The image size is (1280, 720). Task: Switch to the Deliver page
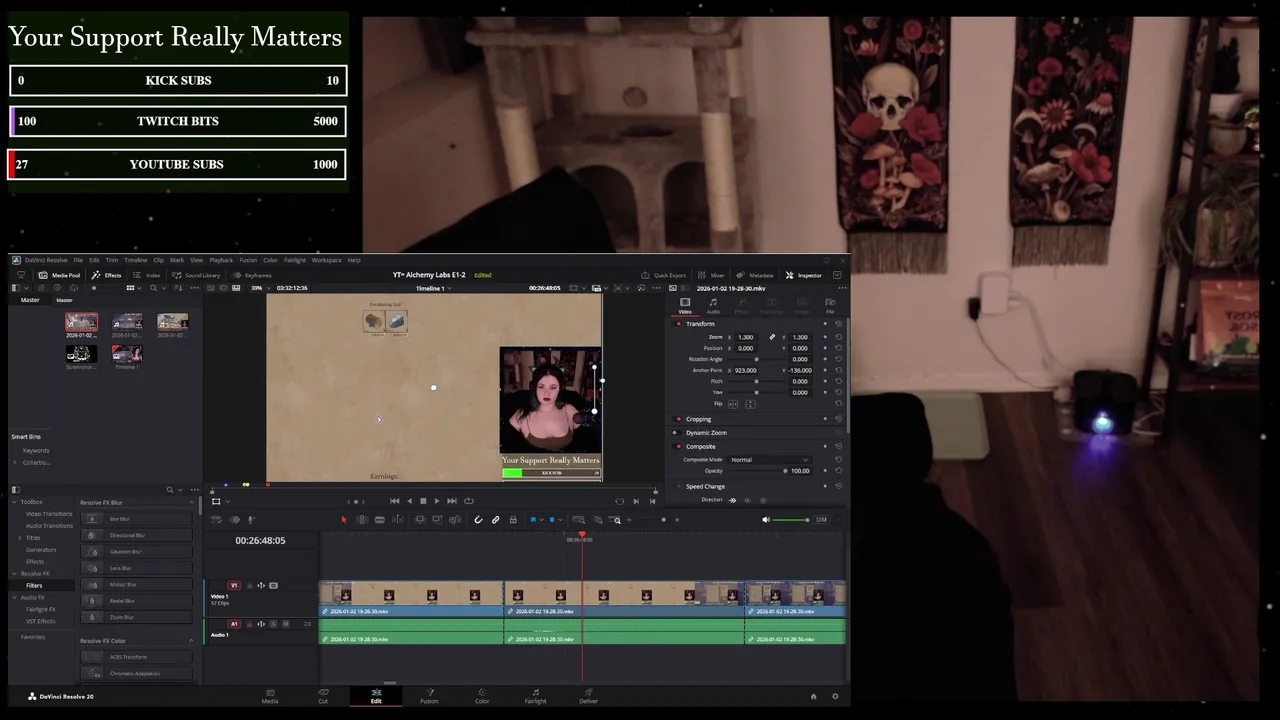(588, 696)
